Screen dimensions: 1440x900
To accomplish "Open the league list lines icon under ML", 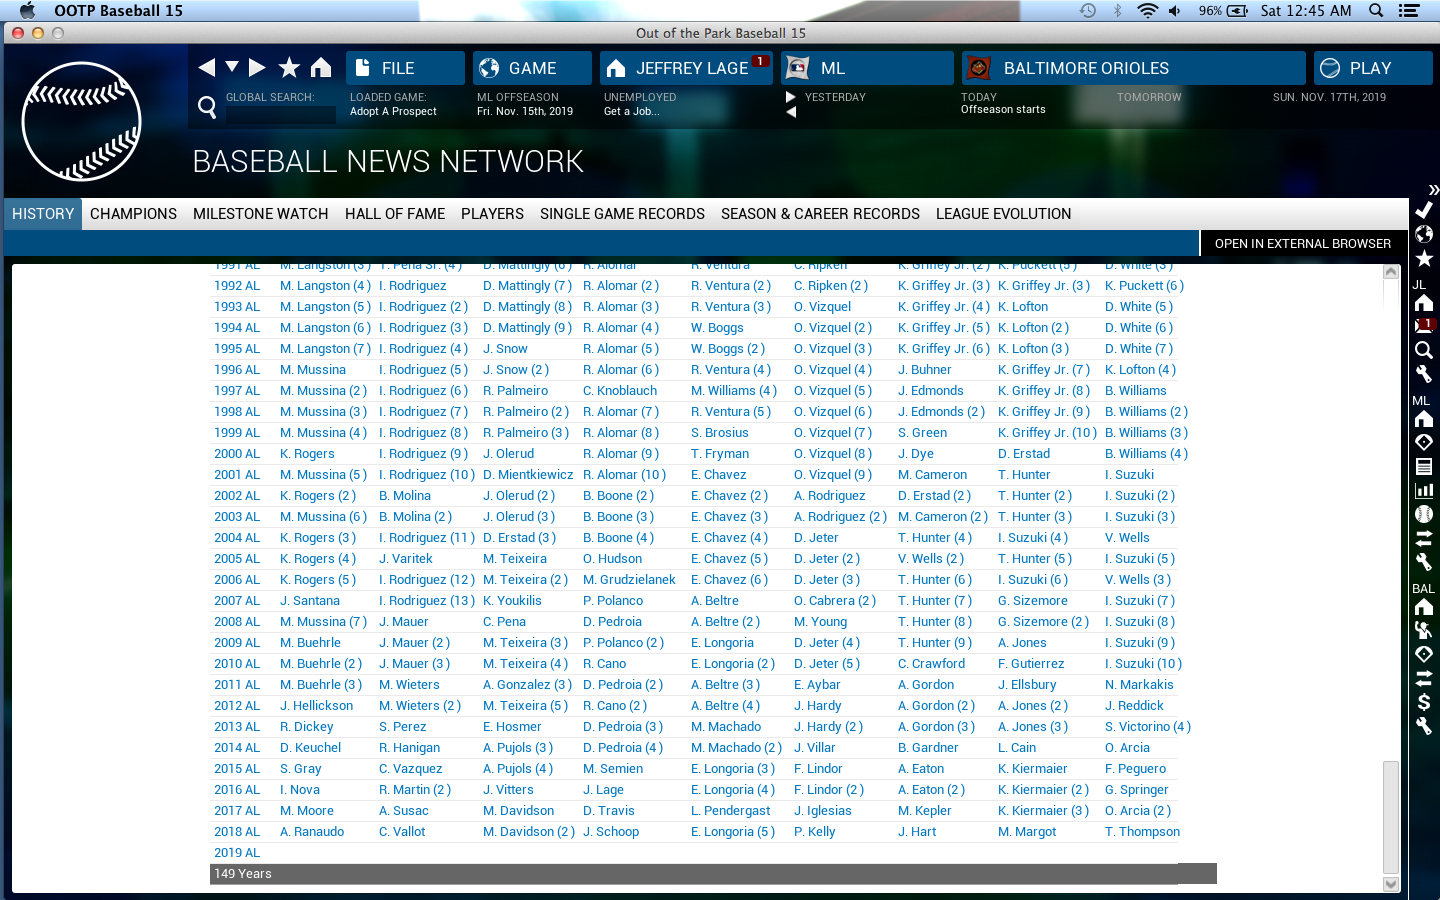I will 1424,466.
